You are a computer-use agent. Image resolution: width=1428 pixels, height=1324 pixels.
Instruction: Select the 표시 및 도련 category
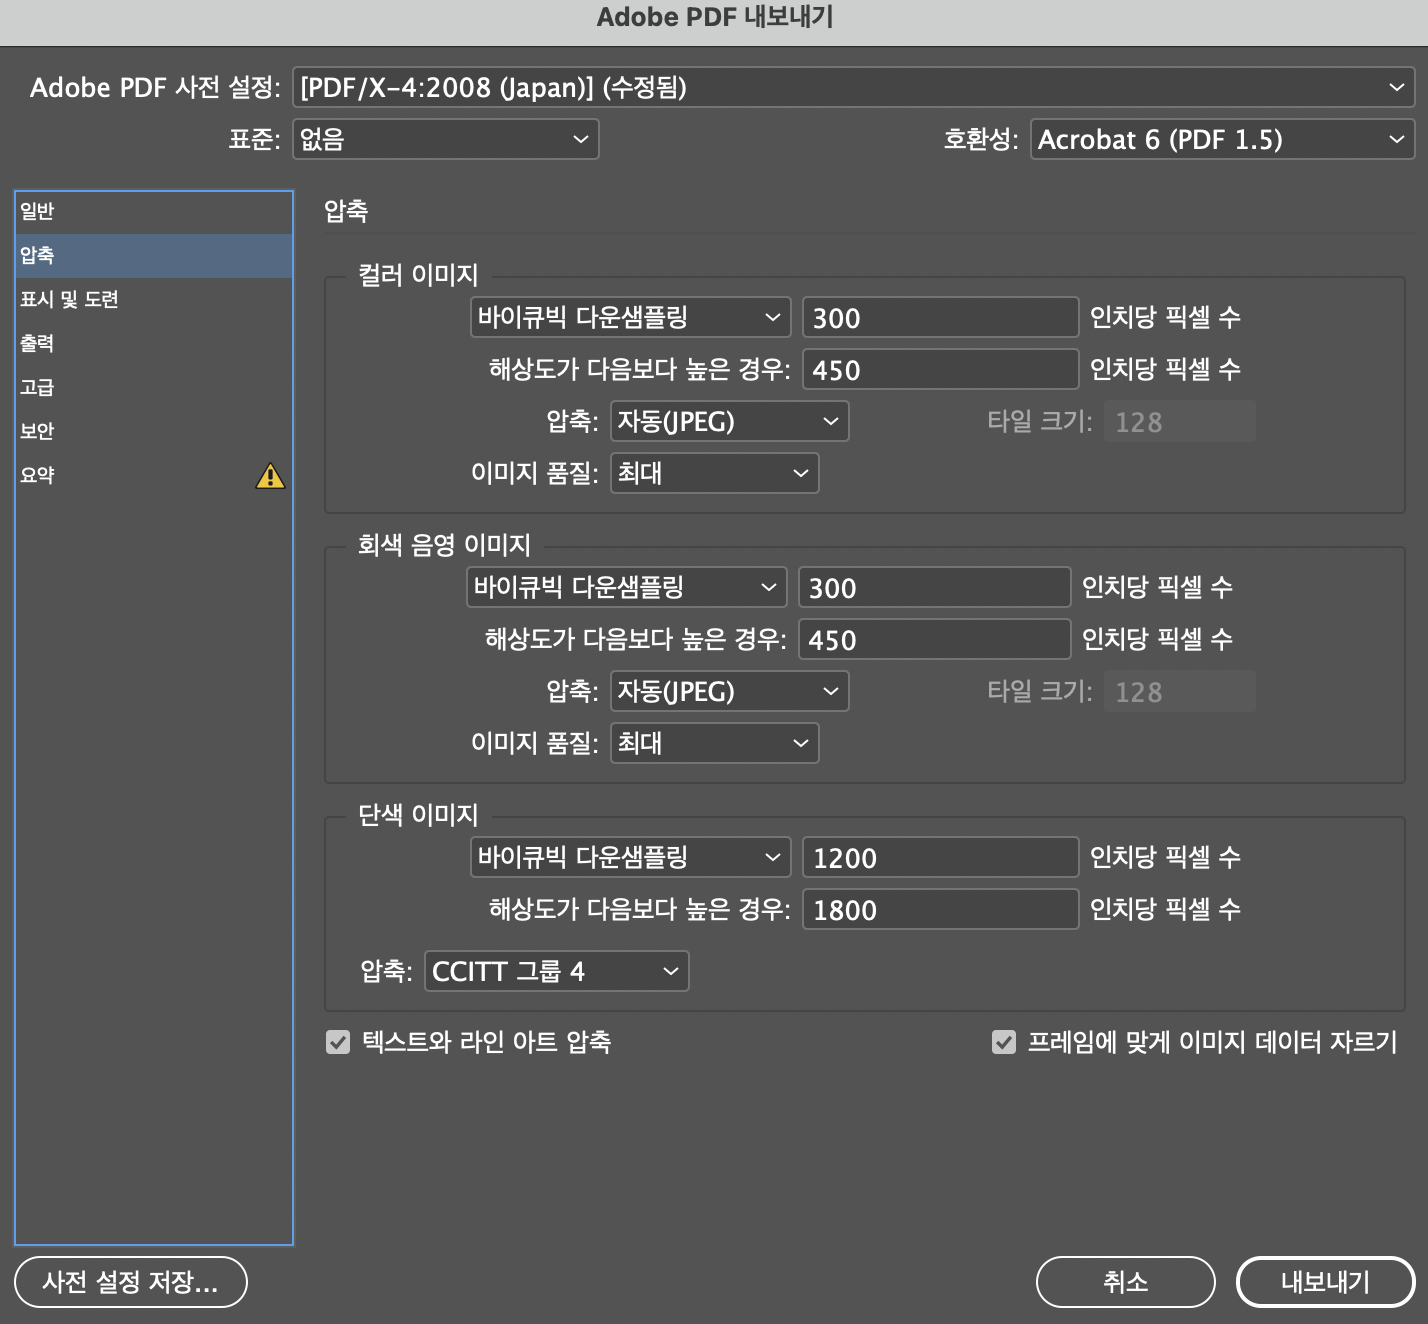pos(154,300)
